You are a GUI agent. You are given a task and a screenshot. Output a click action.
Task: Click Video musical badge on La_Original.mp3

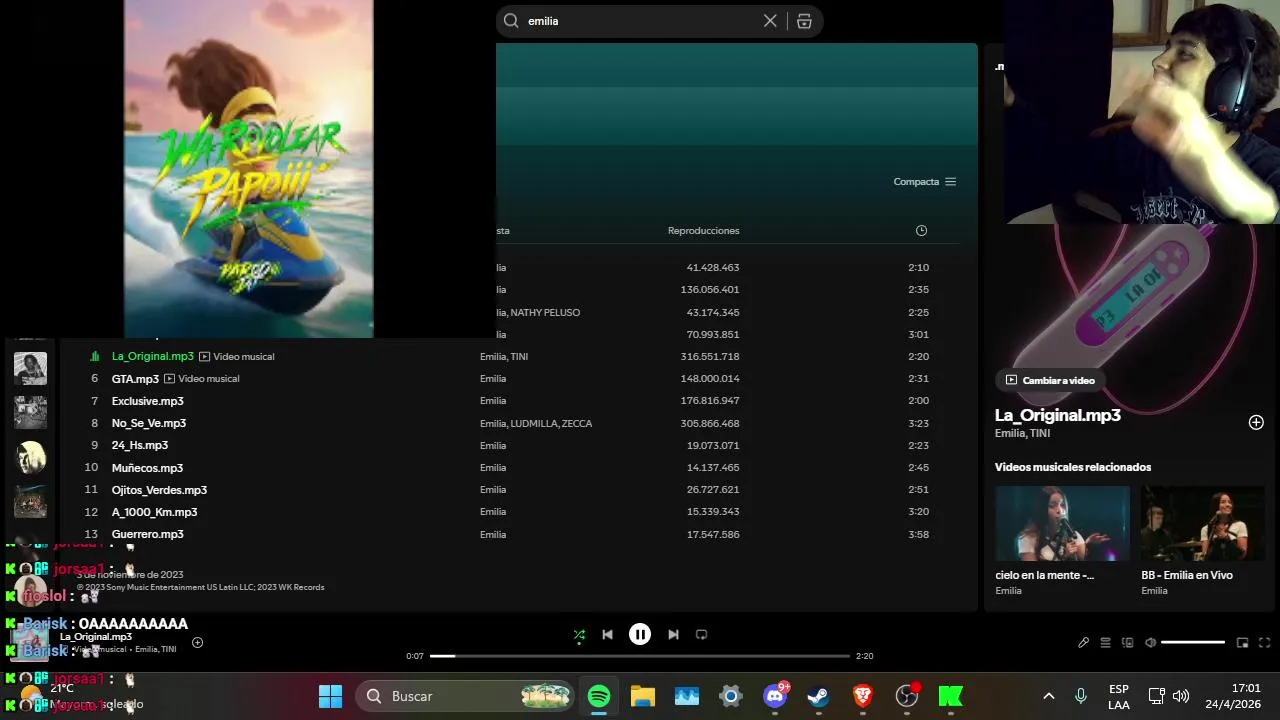coord(236,356)
